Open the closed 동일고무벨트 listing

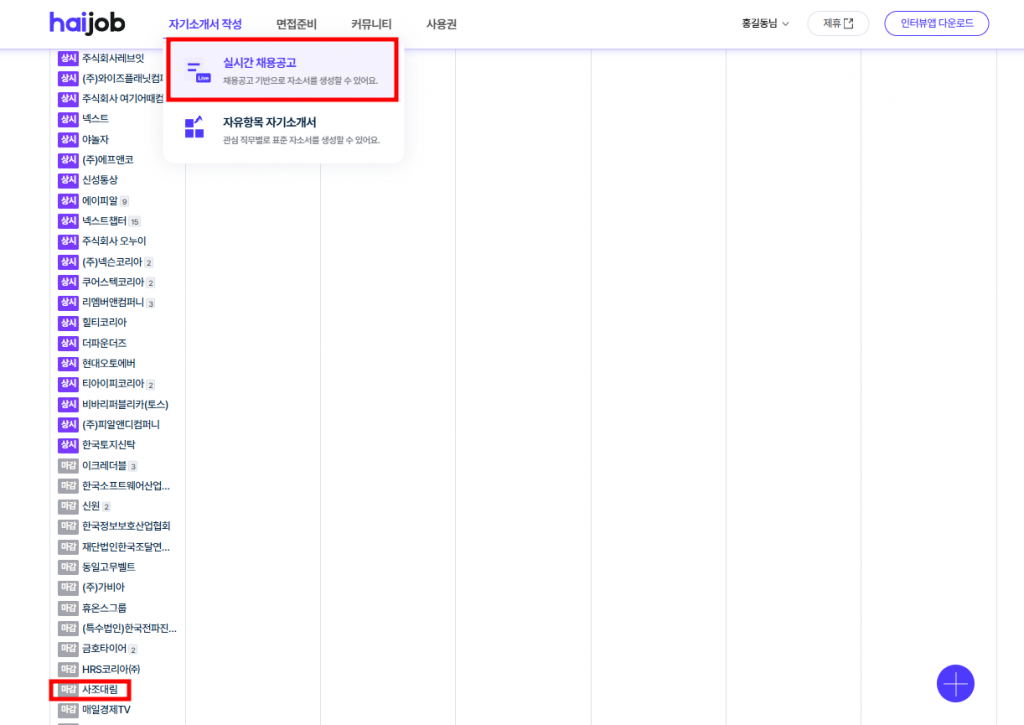109,567
